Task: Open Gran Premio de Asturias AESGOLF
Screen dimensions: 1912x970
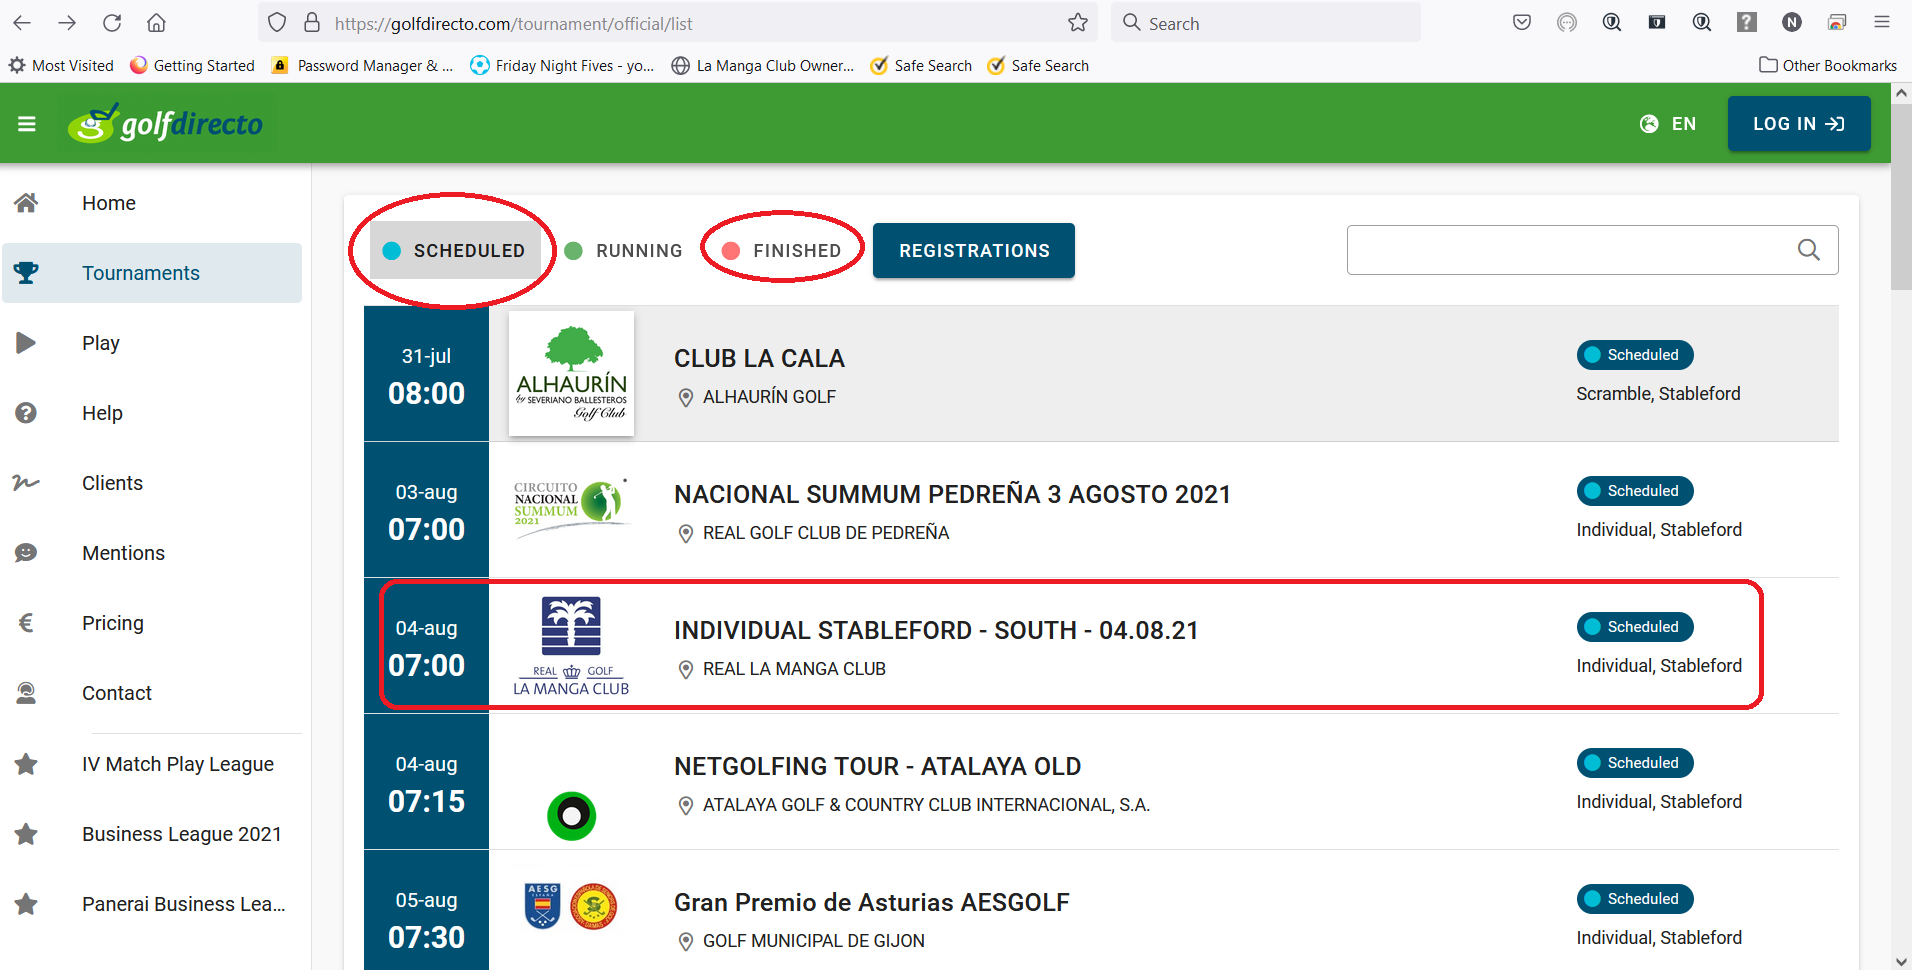Action: 871,902
